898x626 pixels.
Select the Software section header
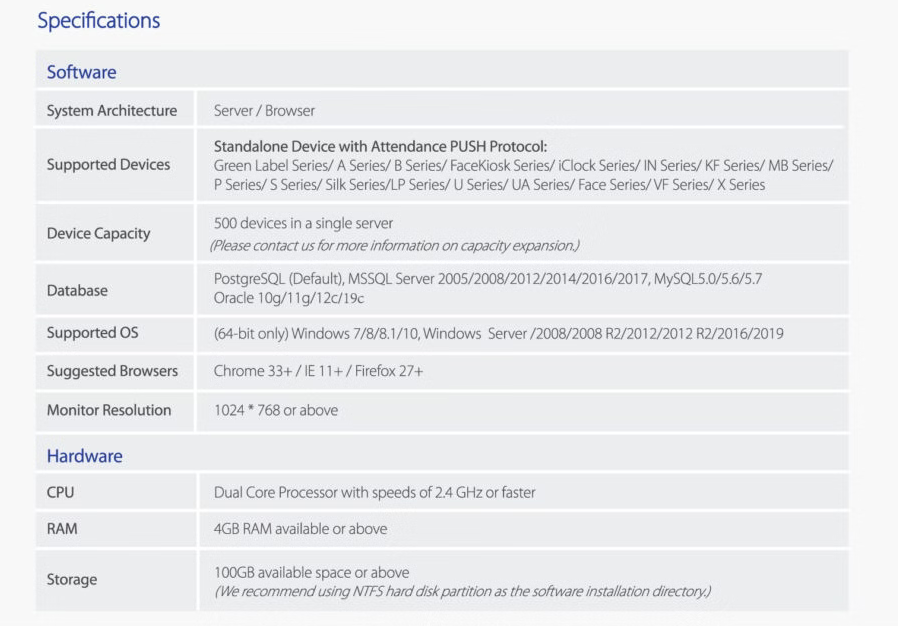[81, 72]
